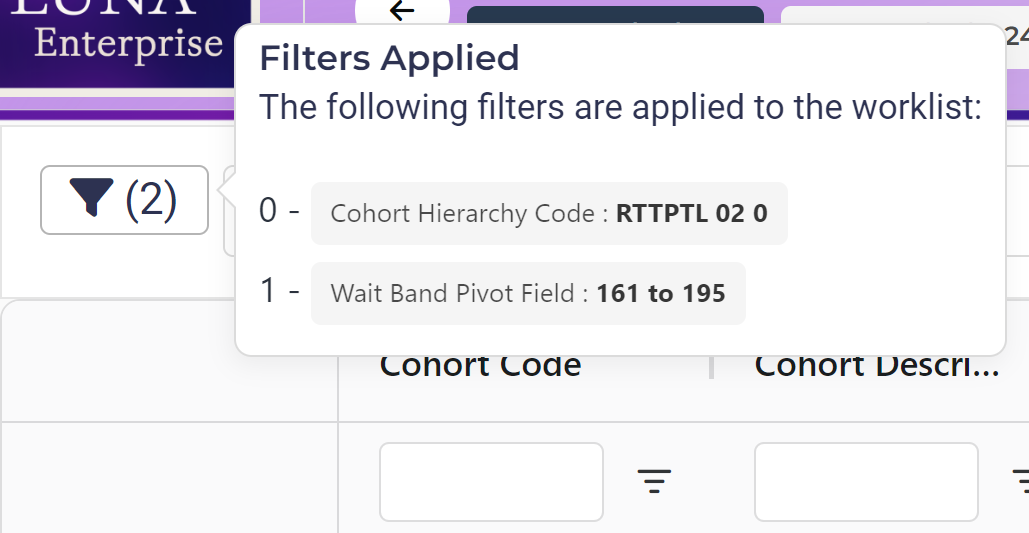This screenshot has height=533, width=1029.
Task: Click the index number 1 beside second filter
Action: (x=267, y=291)
